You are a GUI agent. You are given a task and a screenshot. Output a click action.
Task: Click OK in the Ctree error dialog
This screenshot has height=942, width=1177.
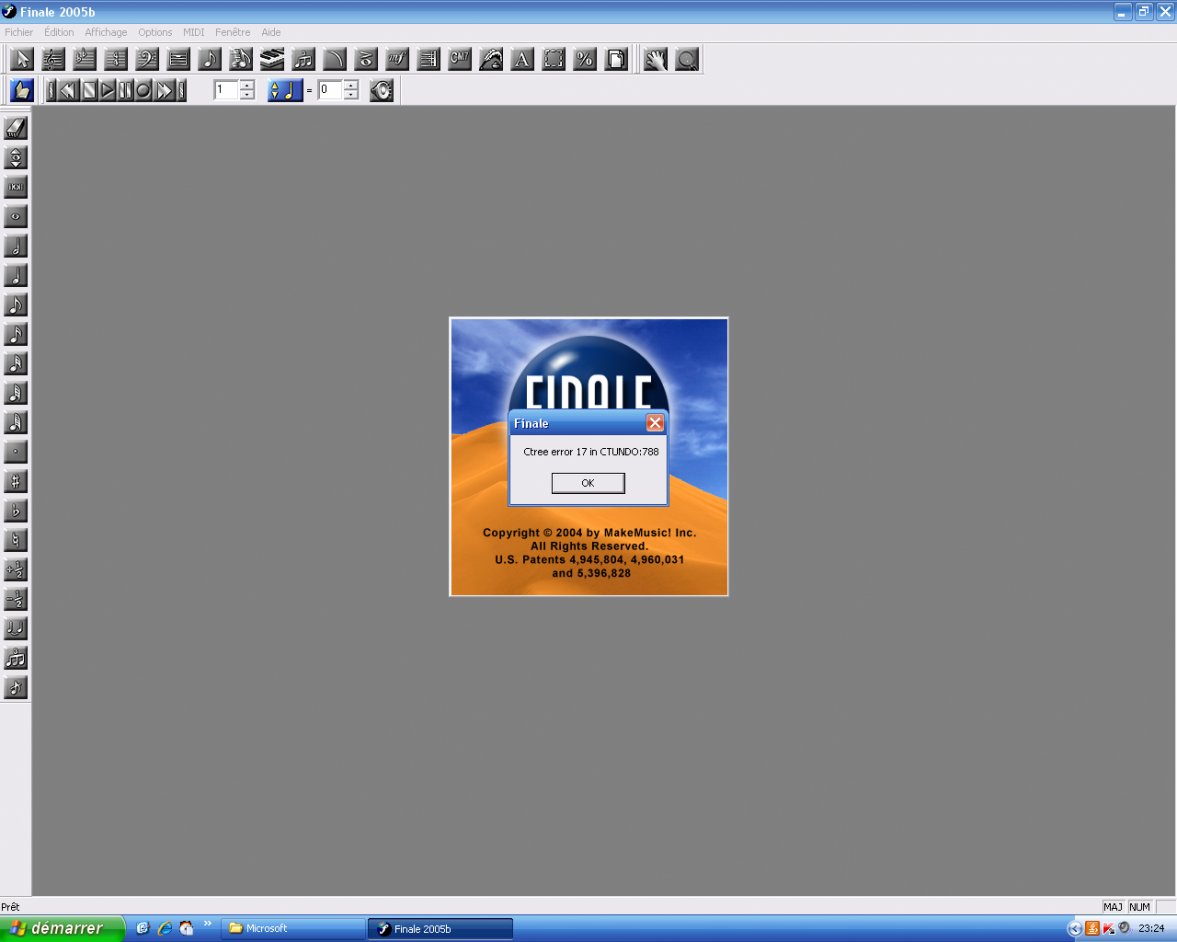(x=588, y=483)
